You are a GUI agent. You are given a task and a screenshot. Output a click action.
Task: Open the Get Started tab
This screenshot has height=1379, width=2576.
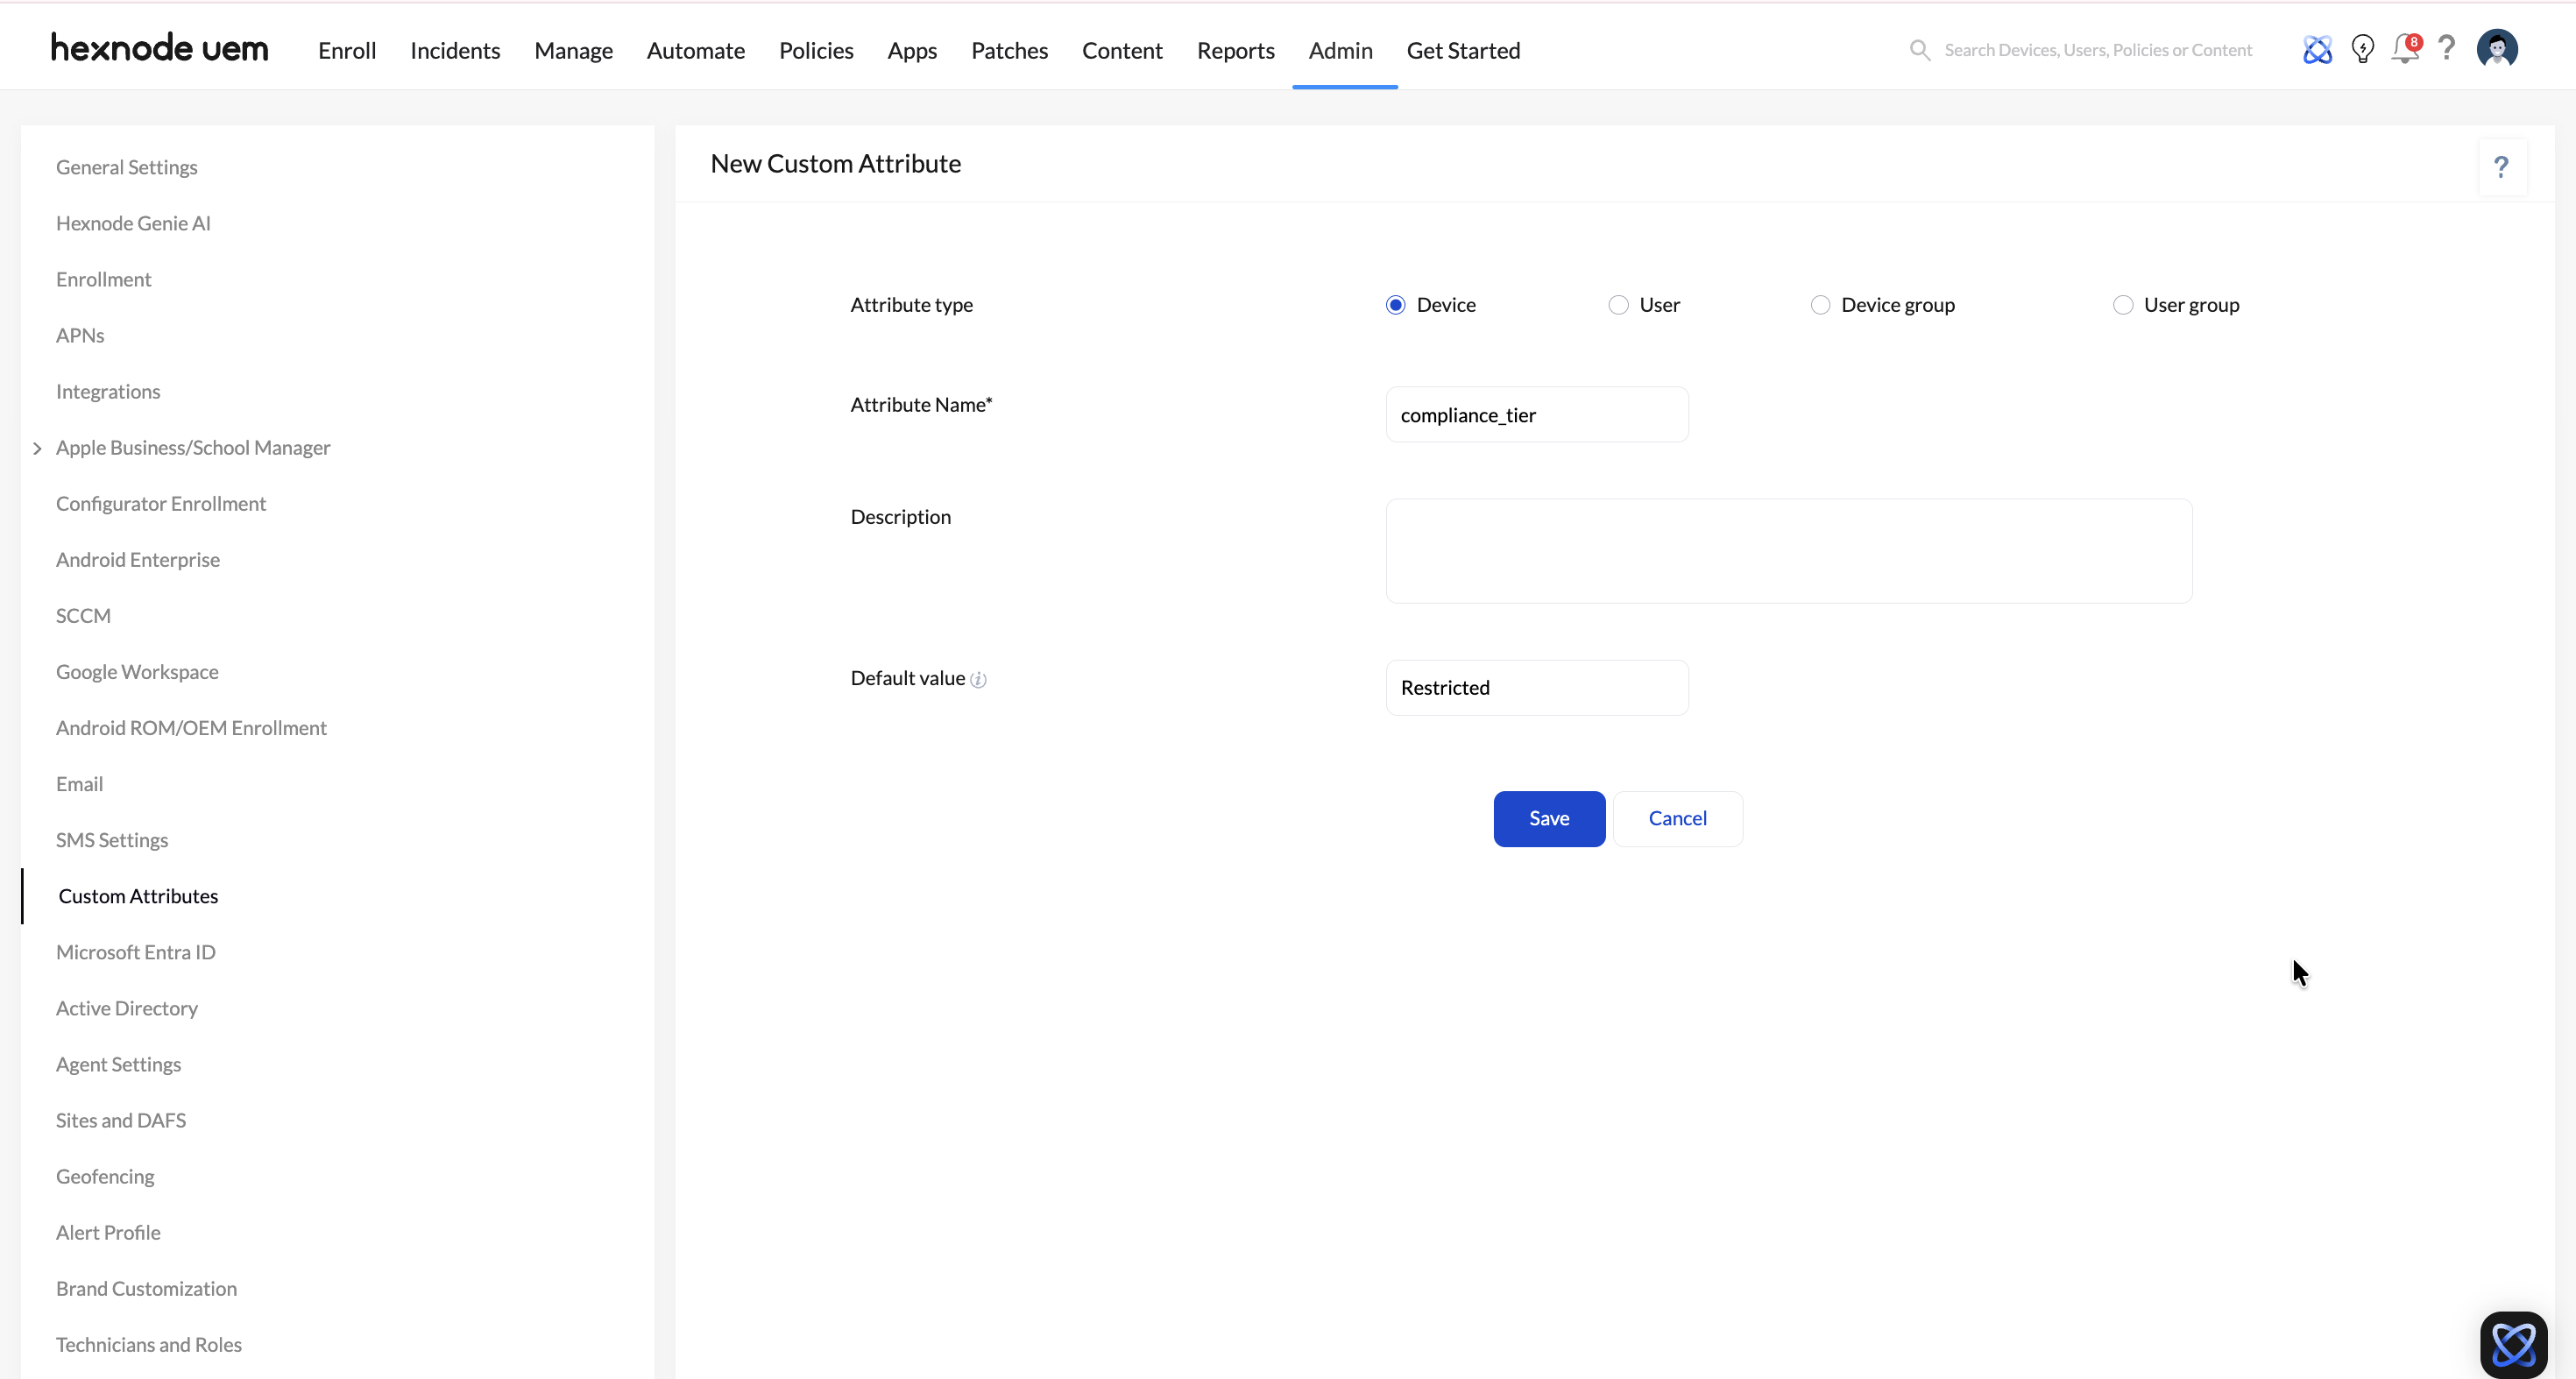1463,50
